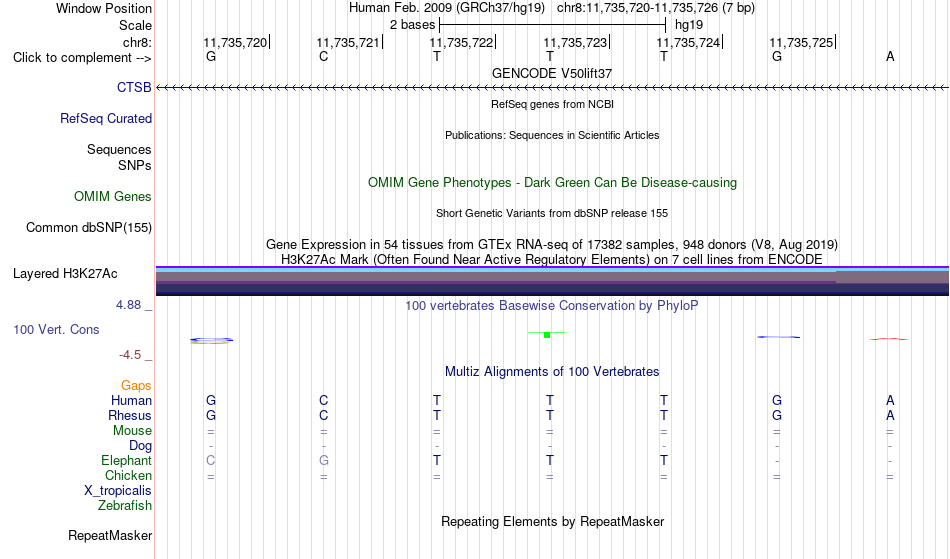The image size is (950, 559).
Task: Click 'Multiz Alignments of 100 Vertebrates' title
Action: (x=552, y=371)
